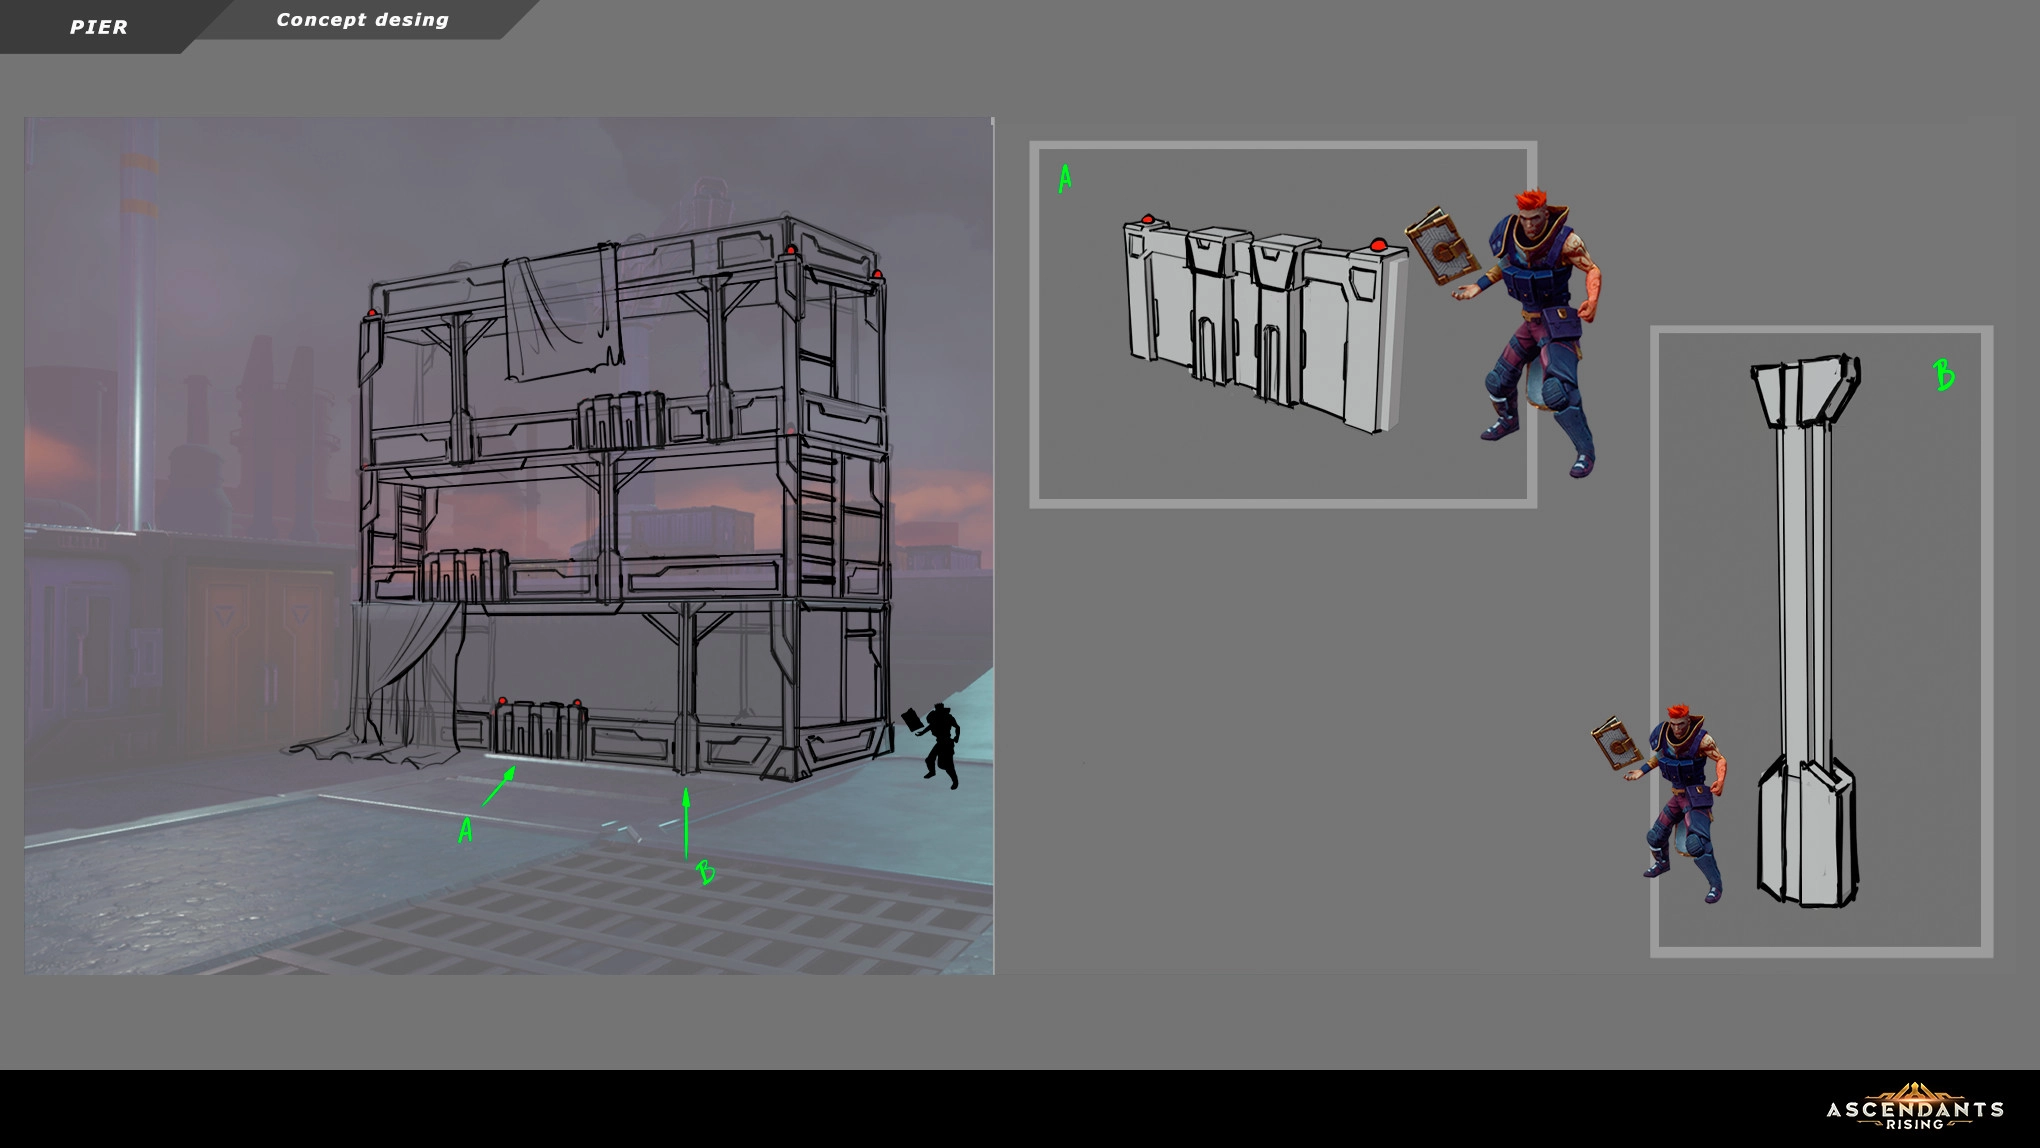Image resolution: width=2040 pixels, height=1148 pixels.
Task: Click the PIER header tab
Action: 98,27
